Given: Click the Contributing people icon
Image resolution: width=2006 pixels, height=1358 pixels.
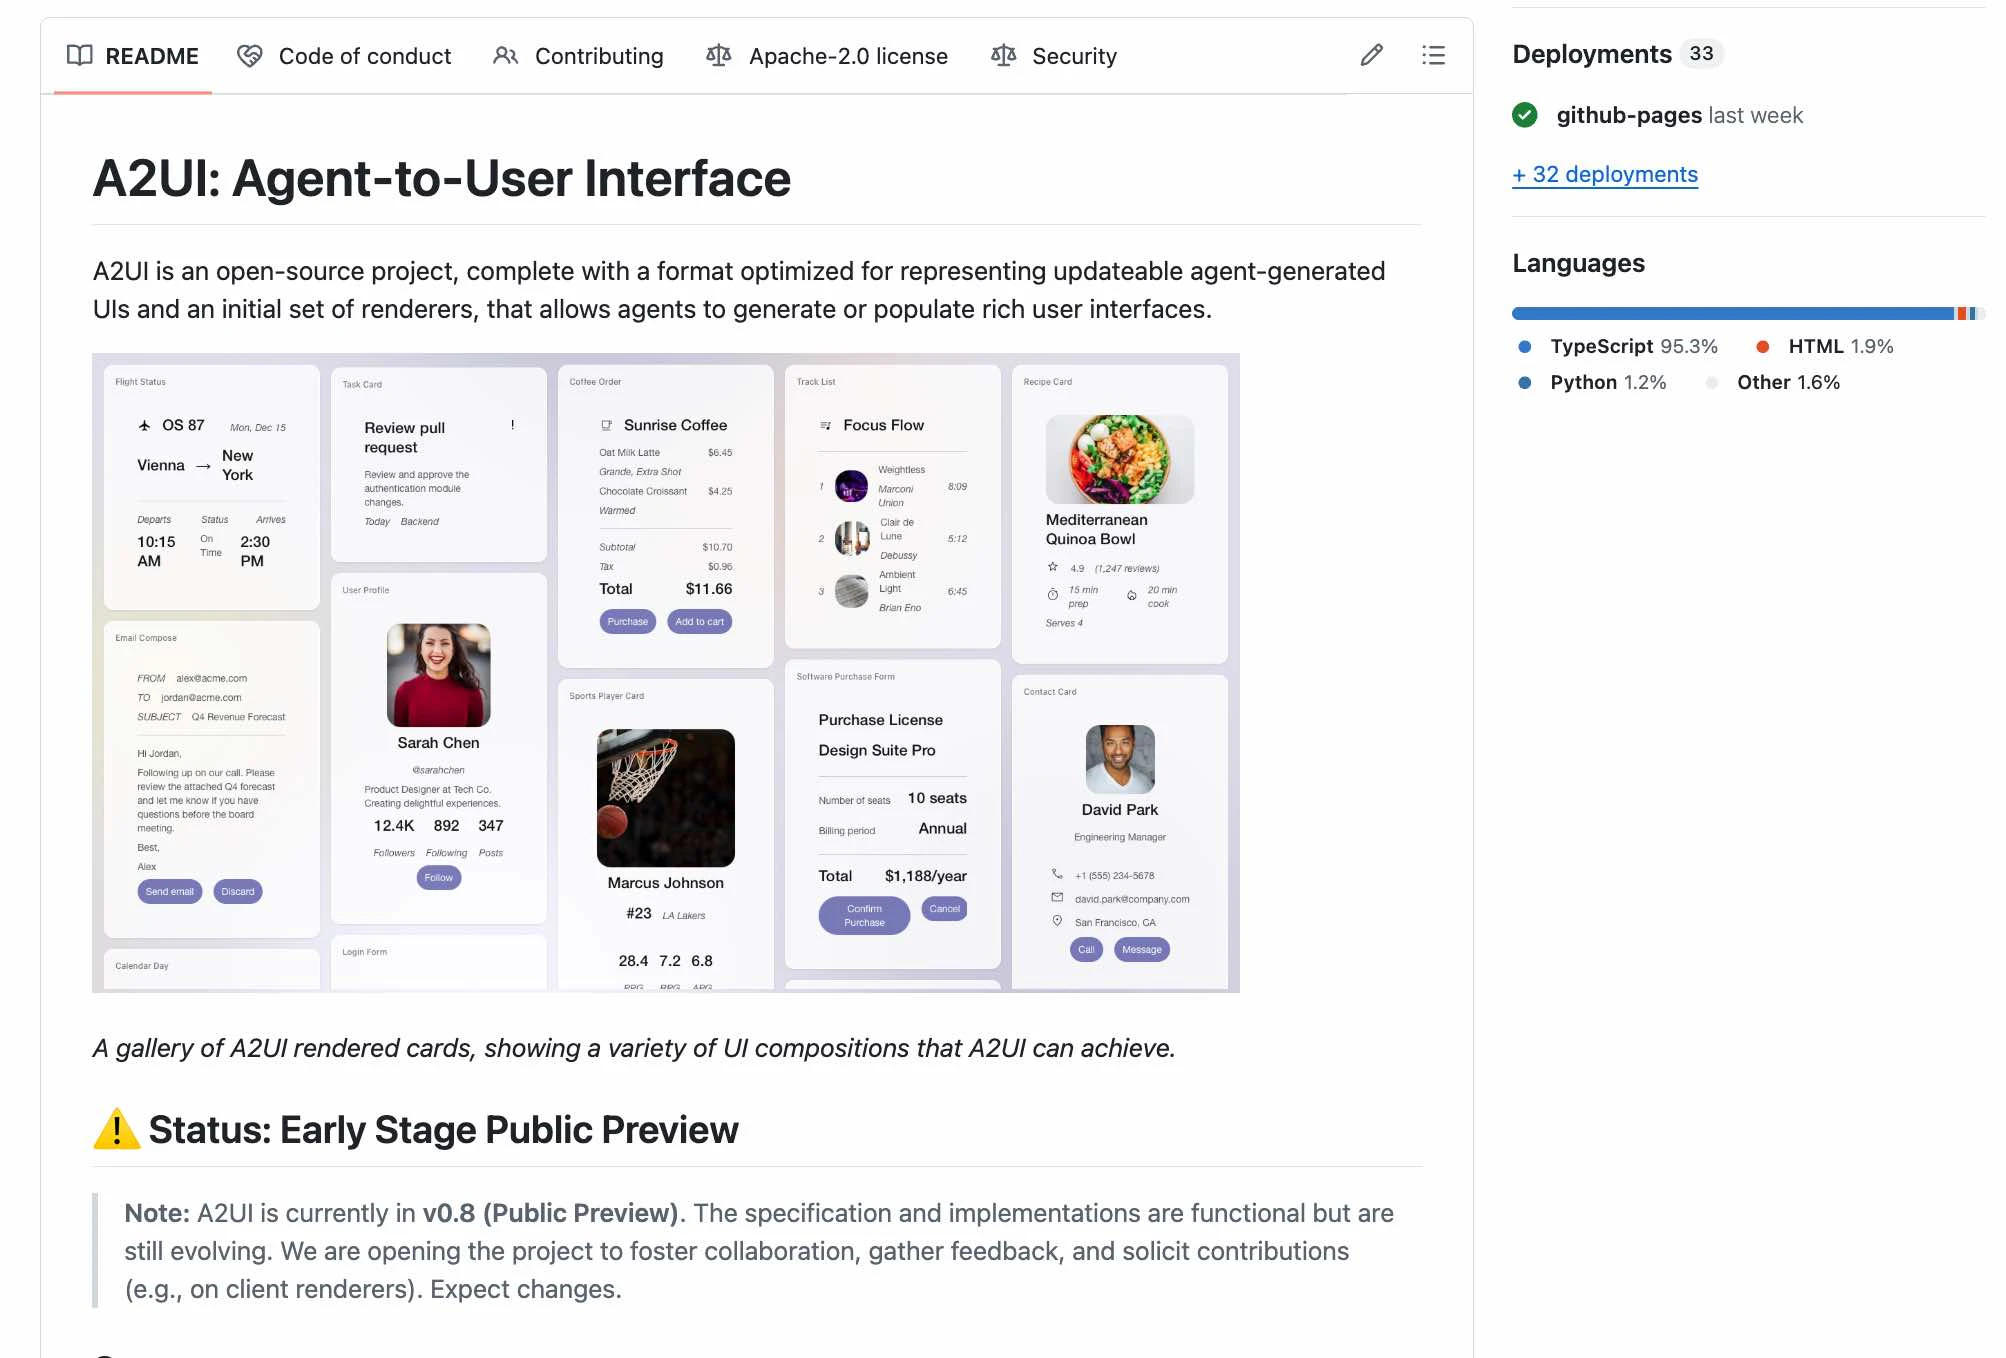Looking at the screenshot, I should pyautogui.click(x=506, y=55).
